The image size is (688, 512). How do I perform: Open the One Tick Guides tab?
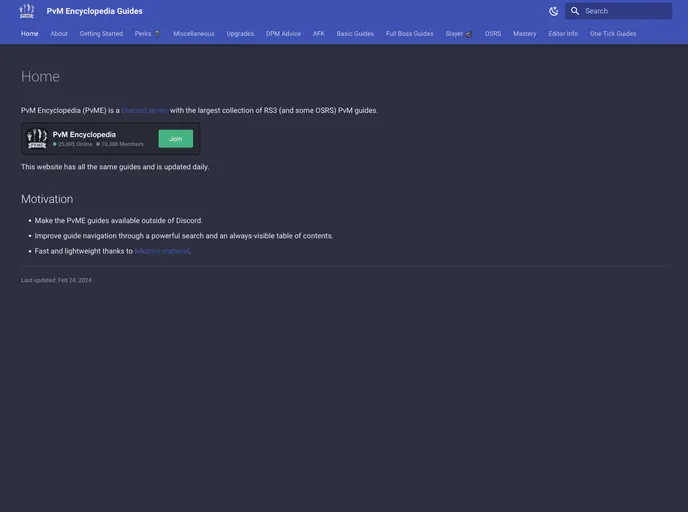613,34
